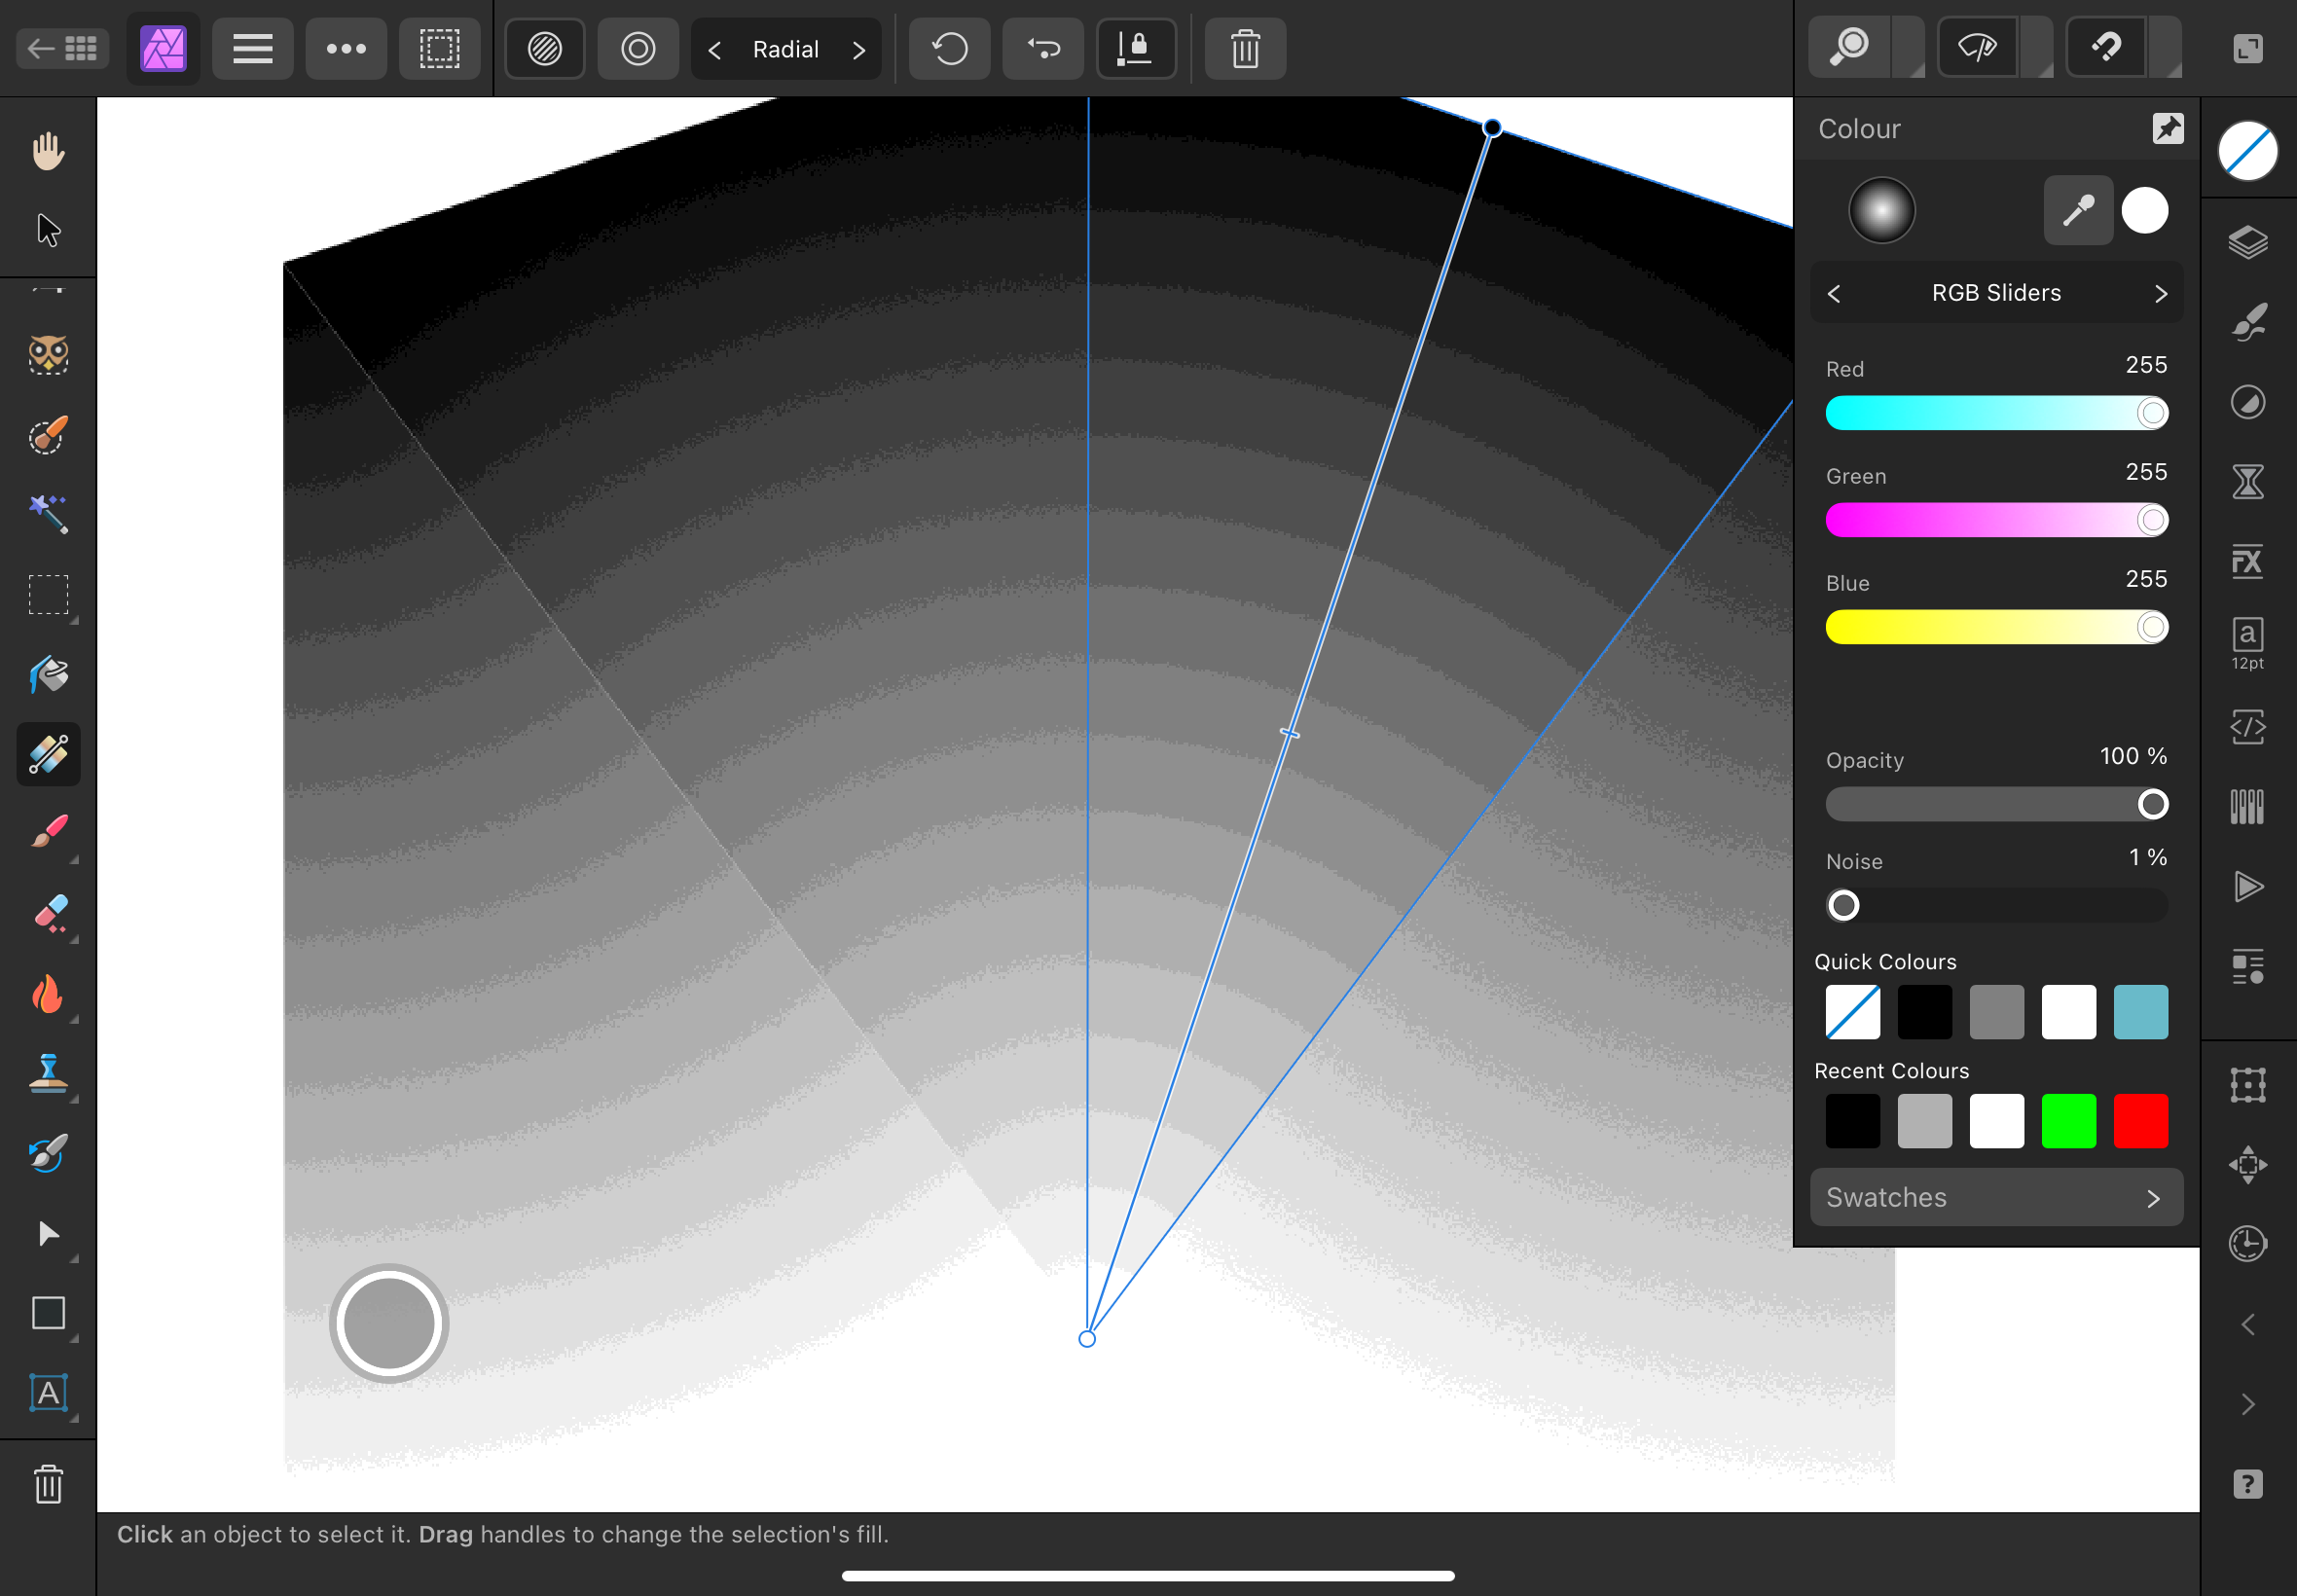Screen dimensions: 2297x1596
Task: Adjust the Green slider
Action: pos(1996,520)
